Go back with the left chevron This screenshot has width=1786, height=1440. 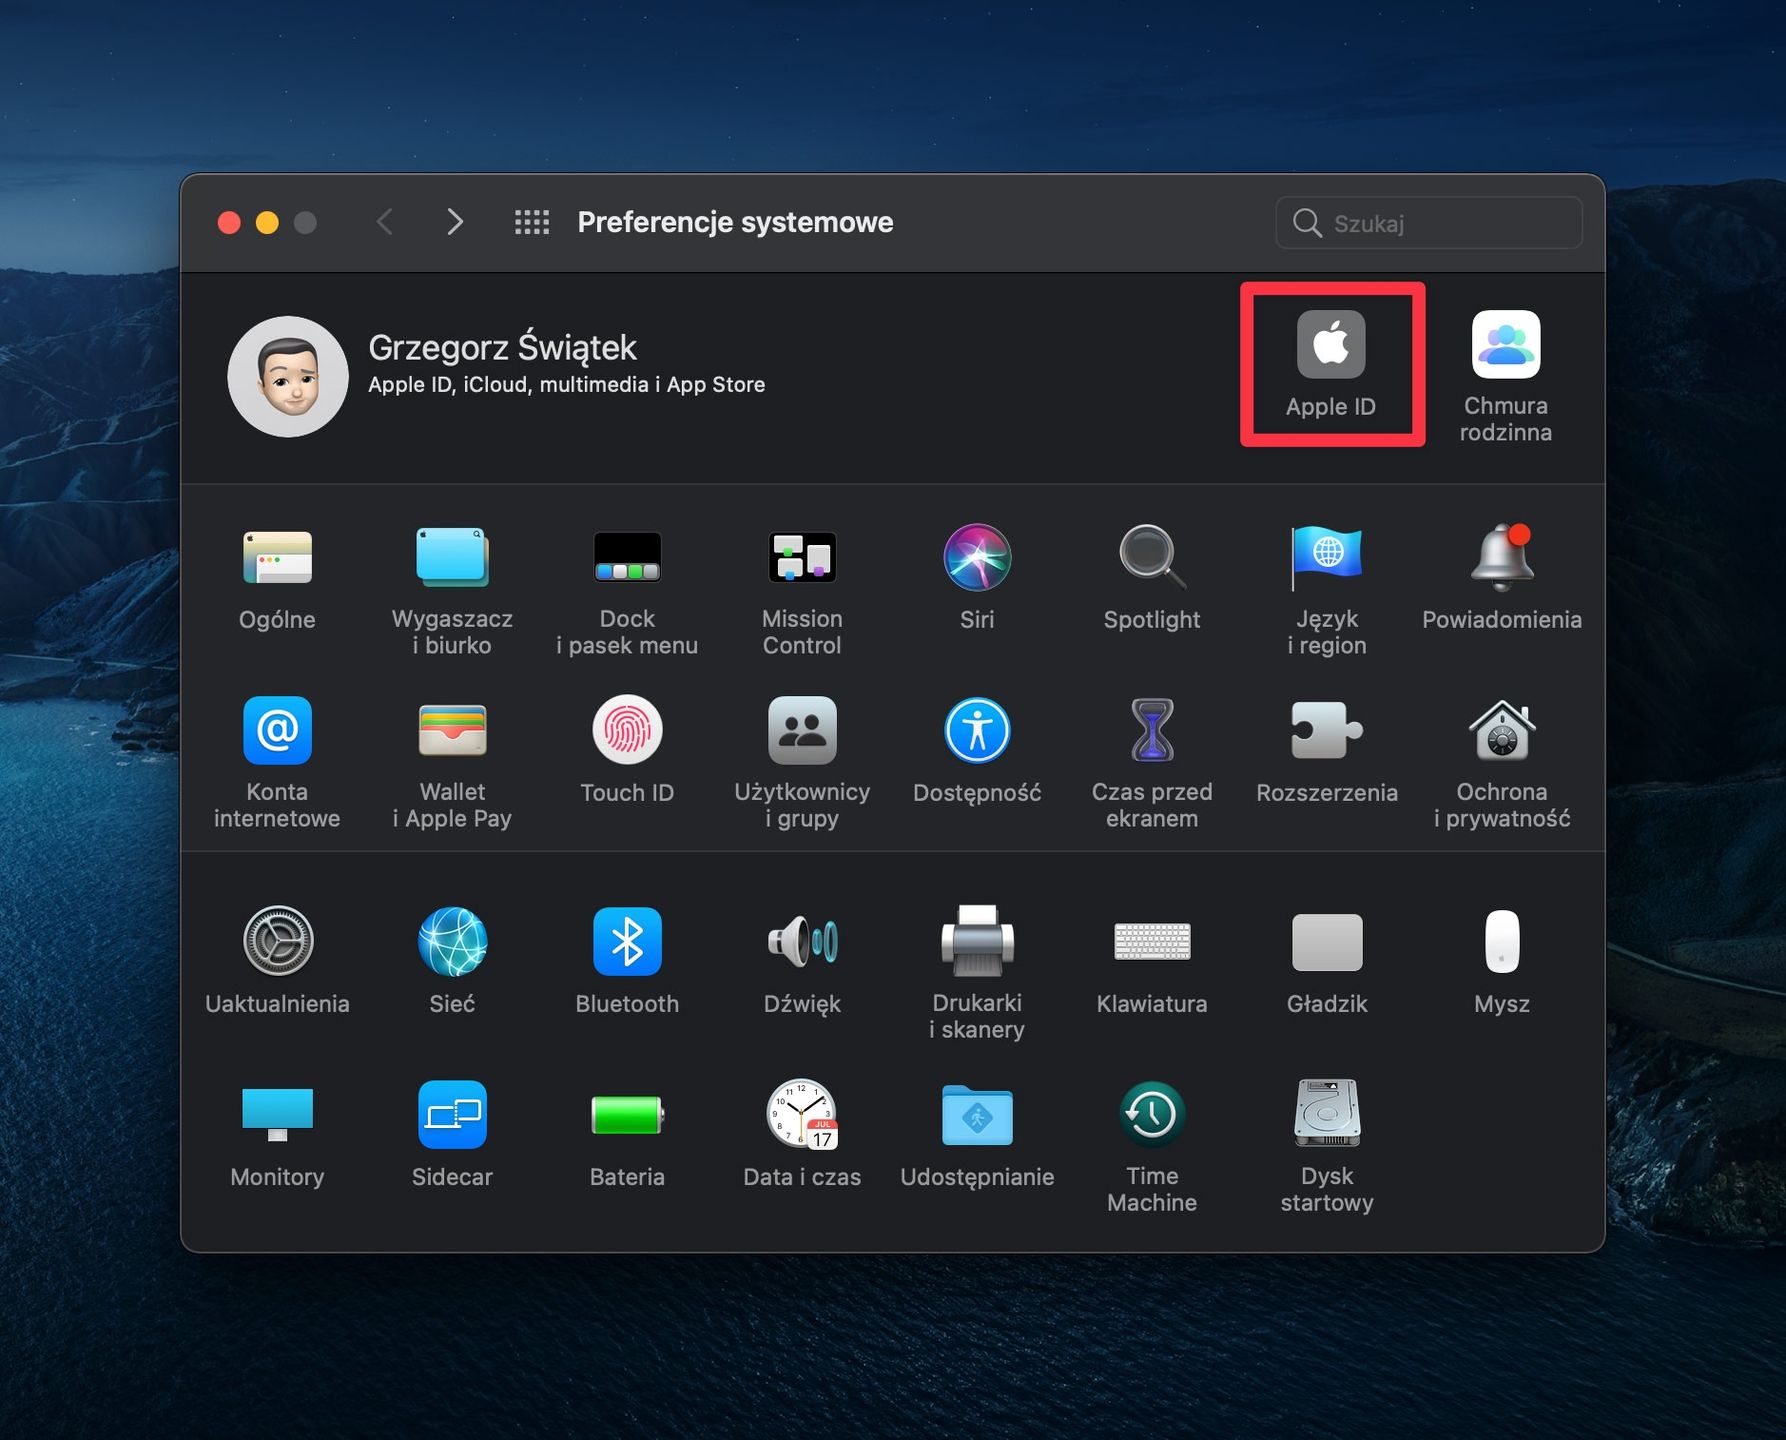point(385,222)
